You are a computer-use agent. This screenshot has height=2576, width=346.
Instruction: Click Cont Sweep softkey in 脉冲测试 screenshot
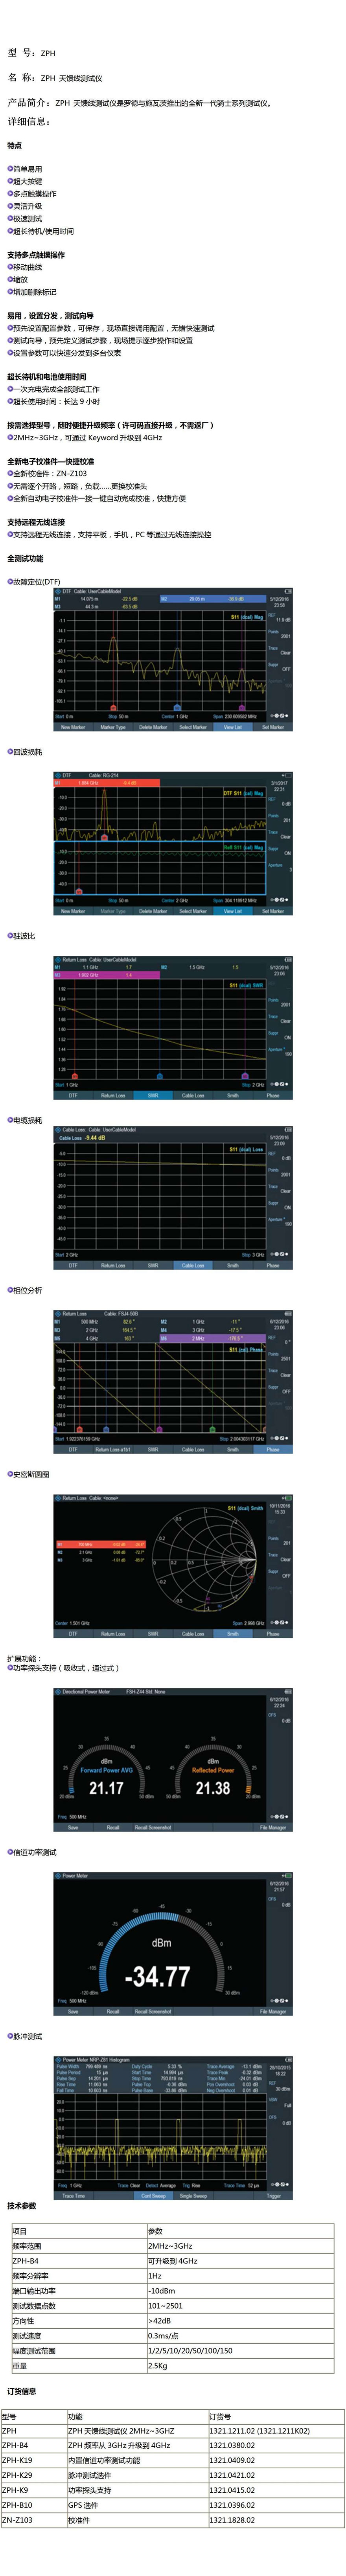point(153,2195)
